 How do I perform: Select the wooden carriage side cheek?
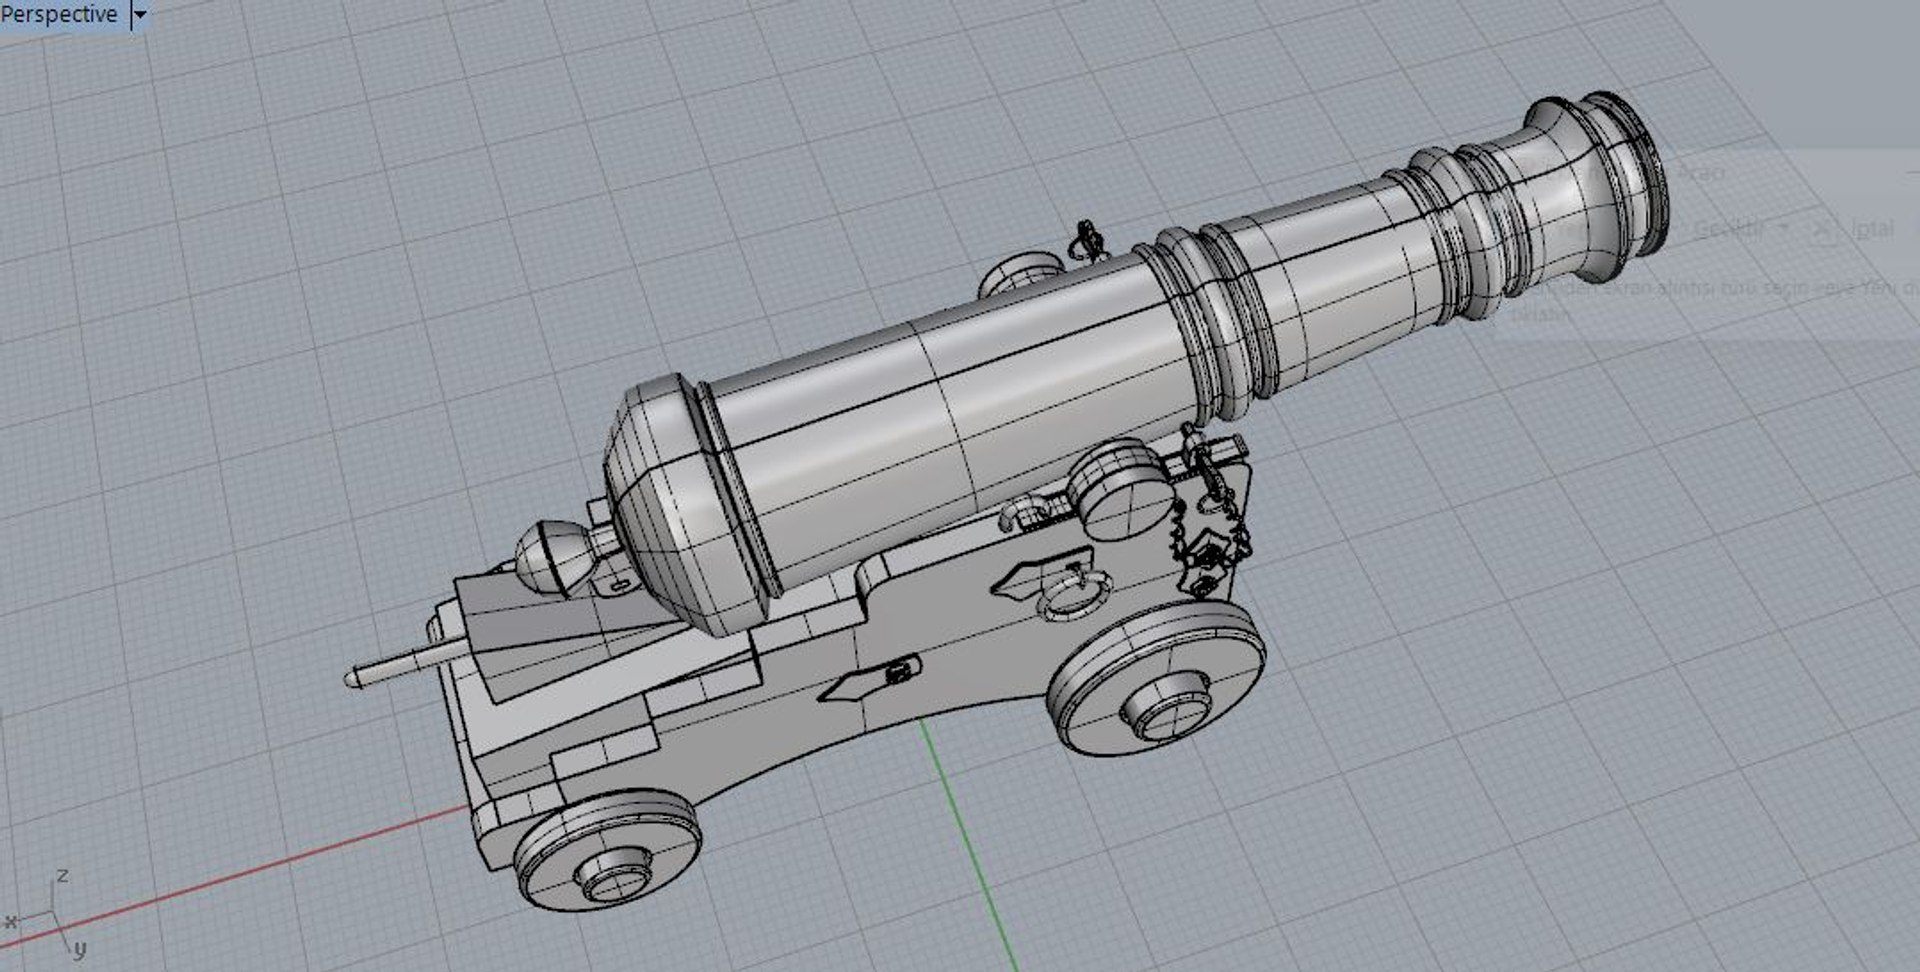tap(950, 640)
